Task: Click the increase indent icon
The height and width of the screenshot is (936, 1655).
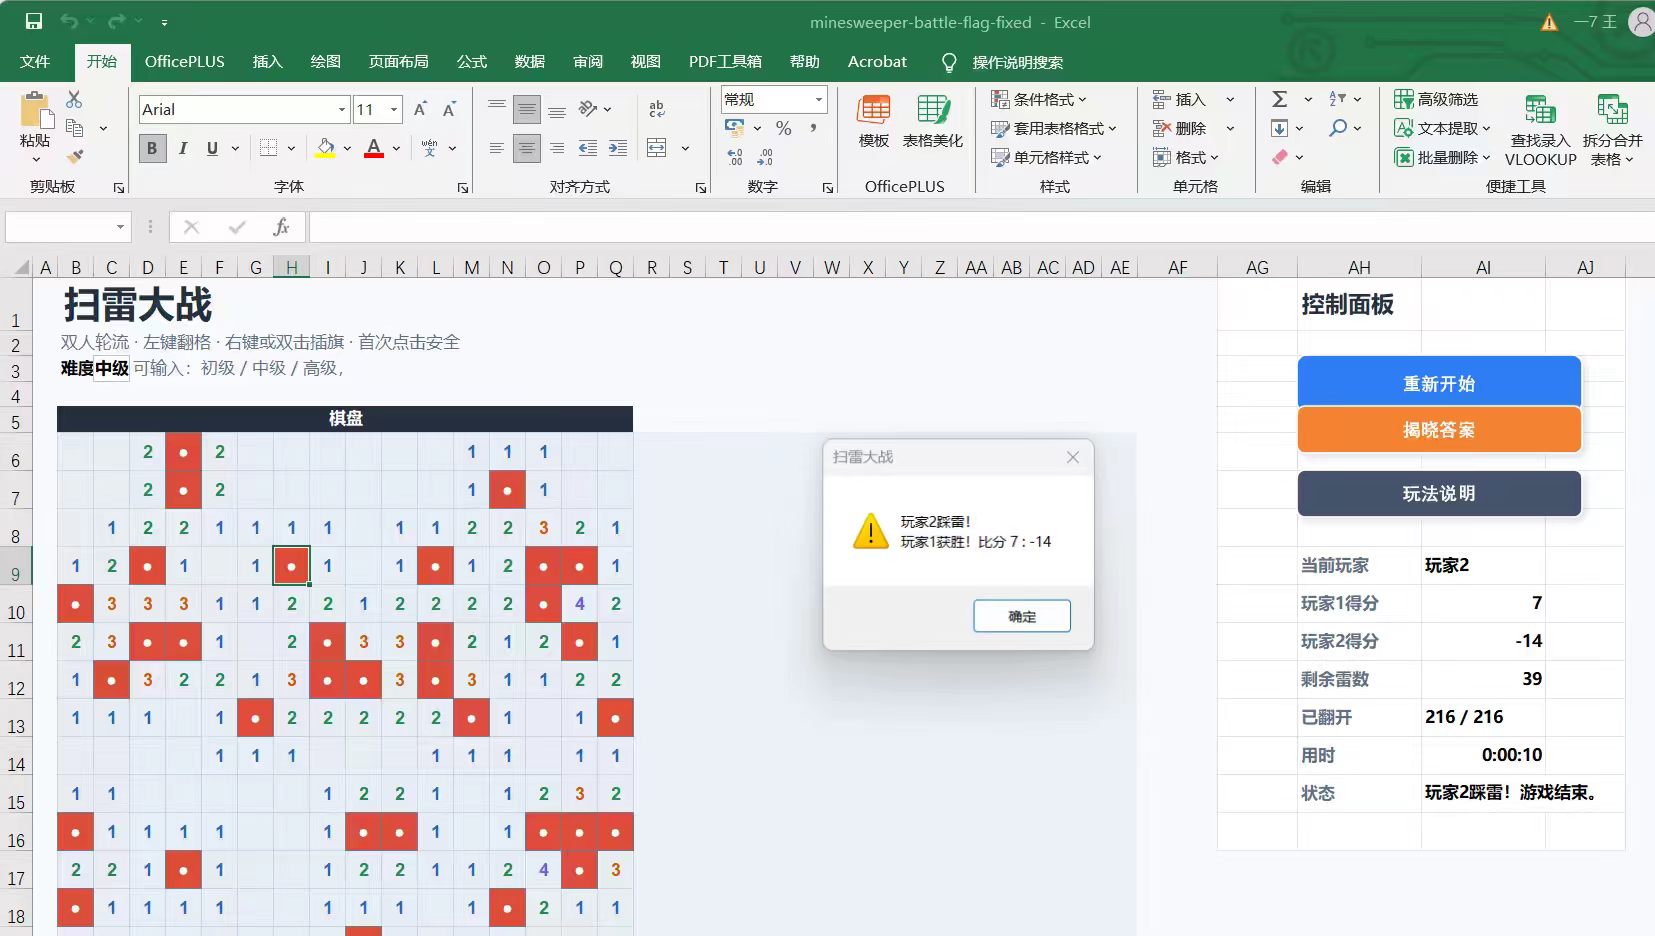Action: tap(618, 148)
